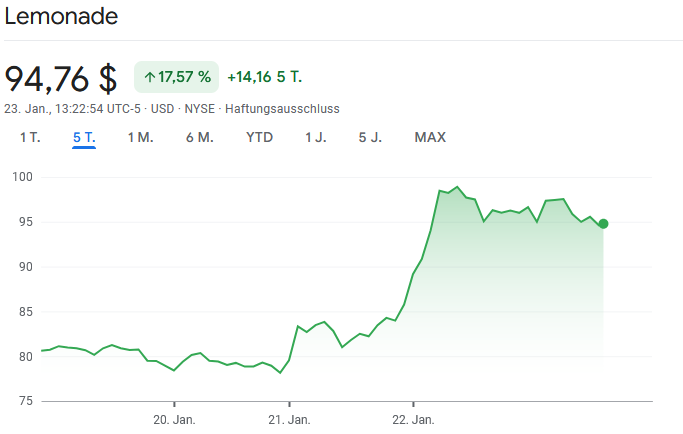Click the 23. Jan., 13:22:54 UTC-5 timestamp
683x434 pixels.
72,108
